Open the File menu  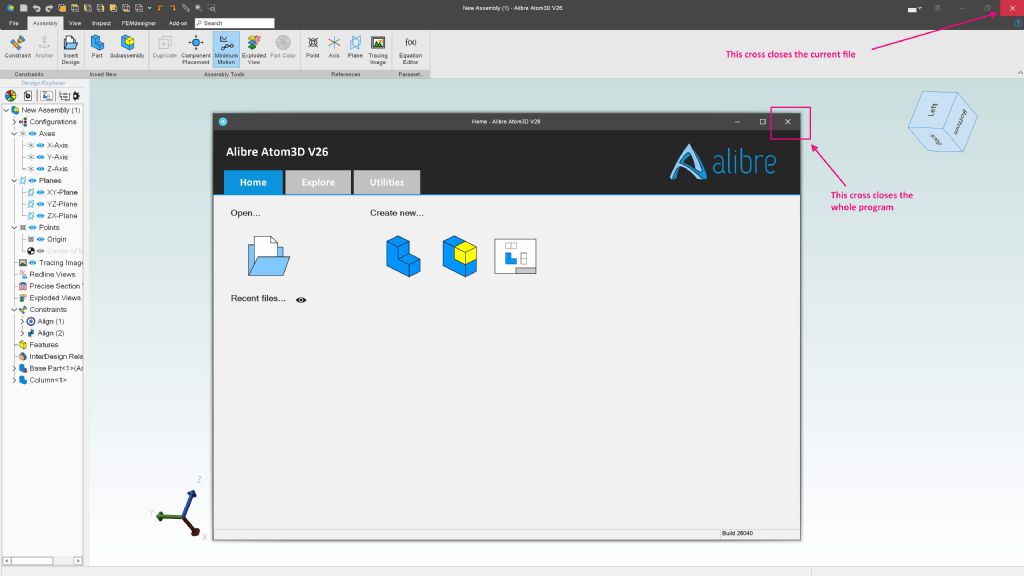coord(14,23)
